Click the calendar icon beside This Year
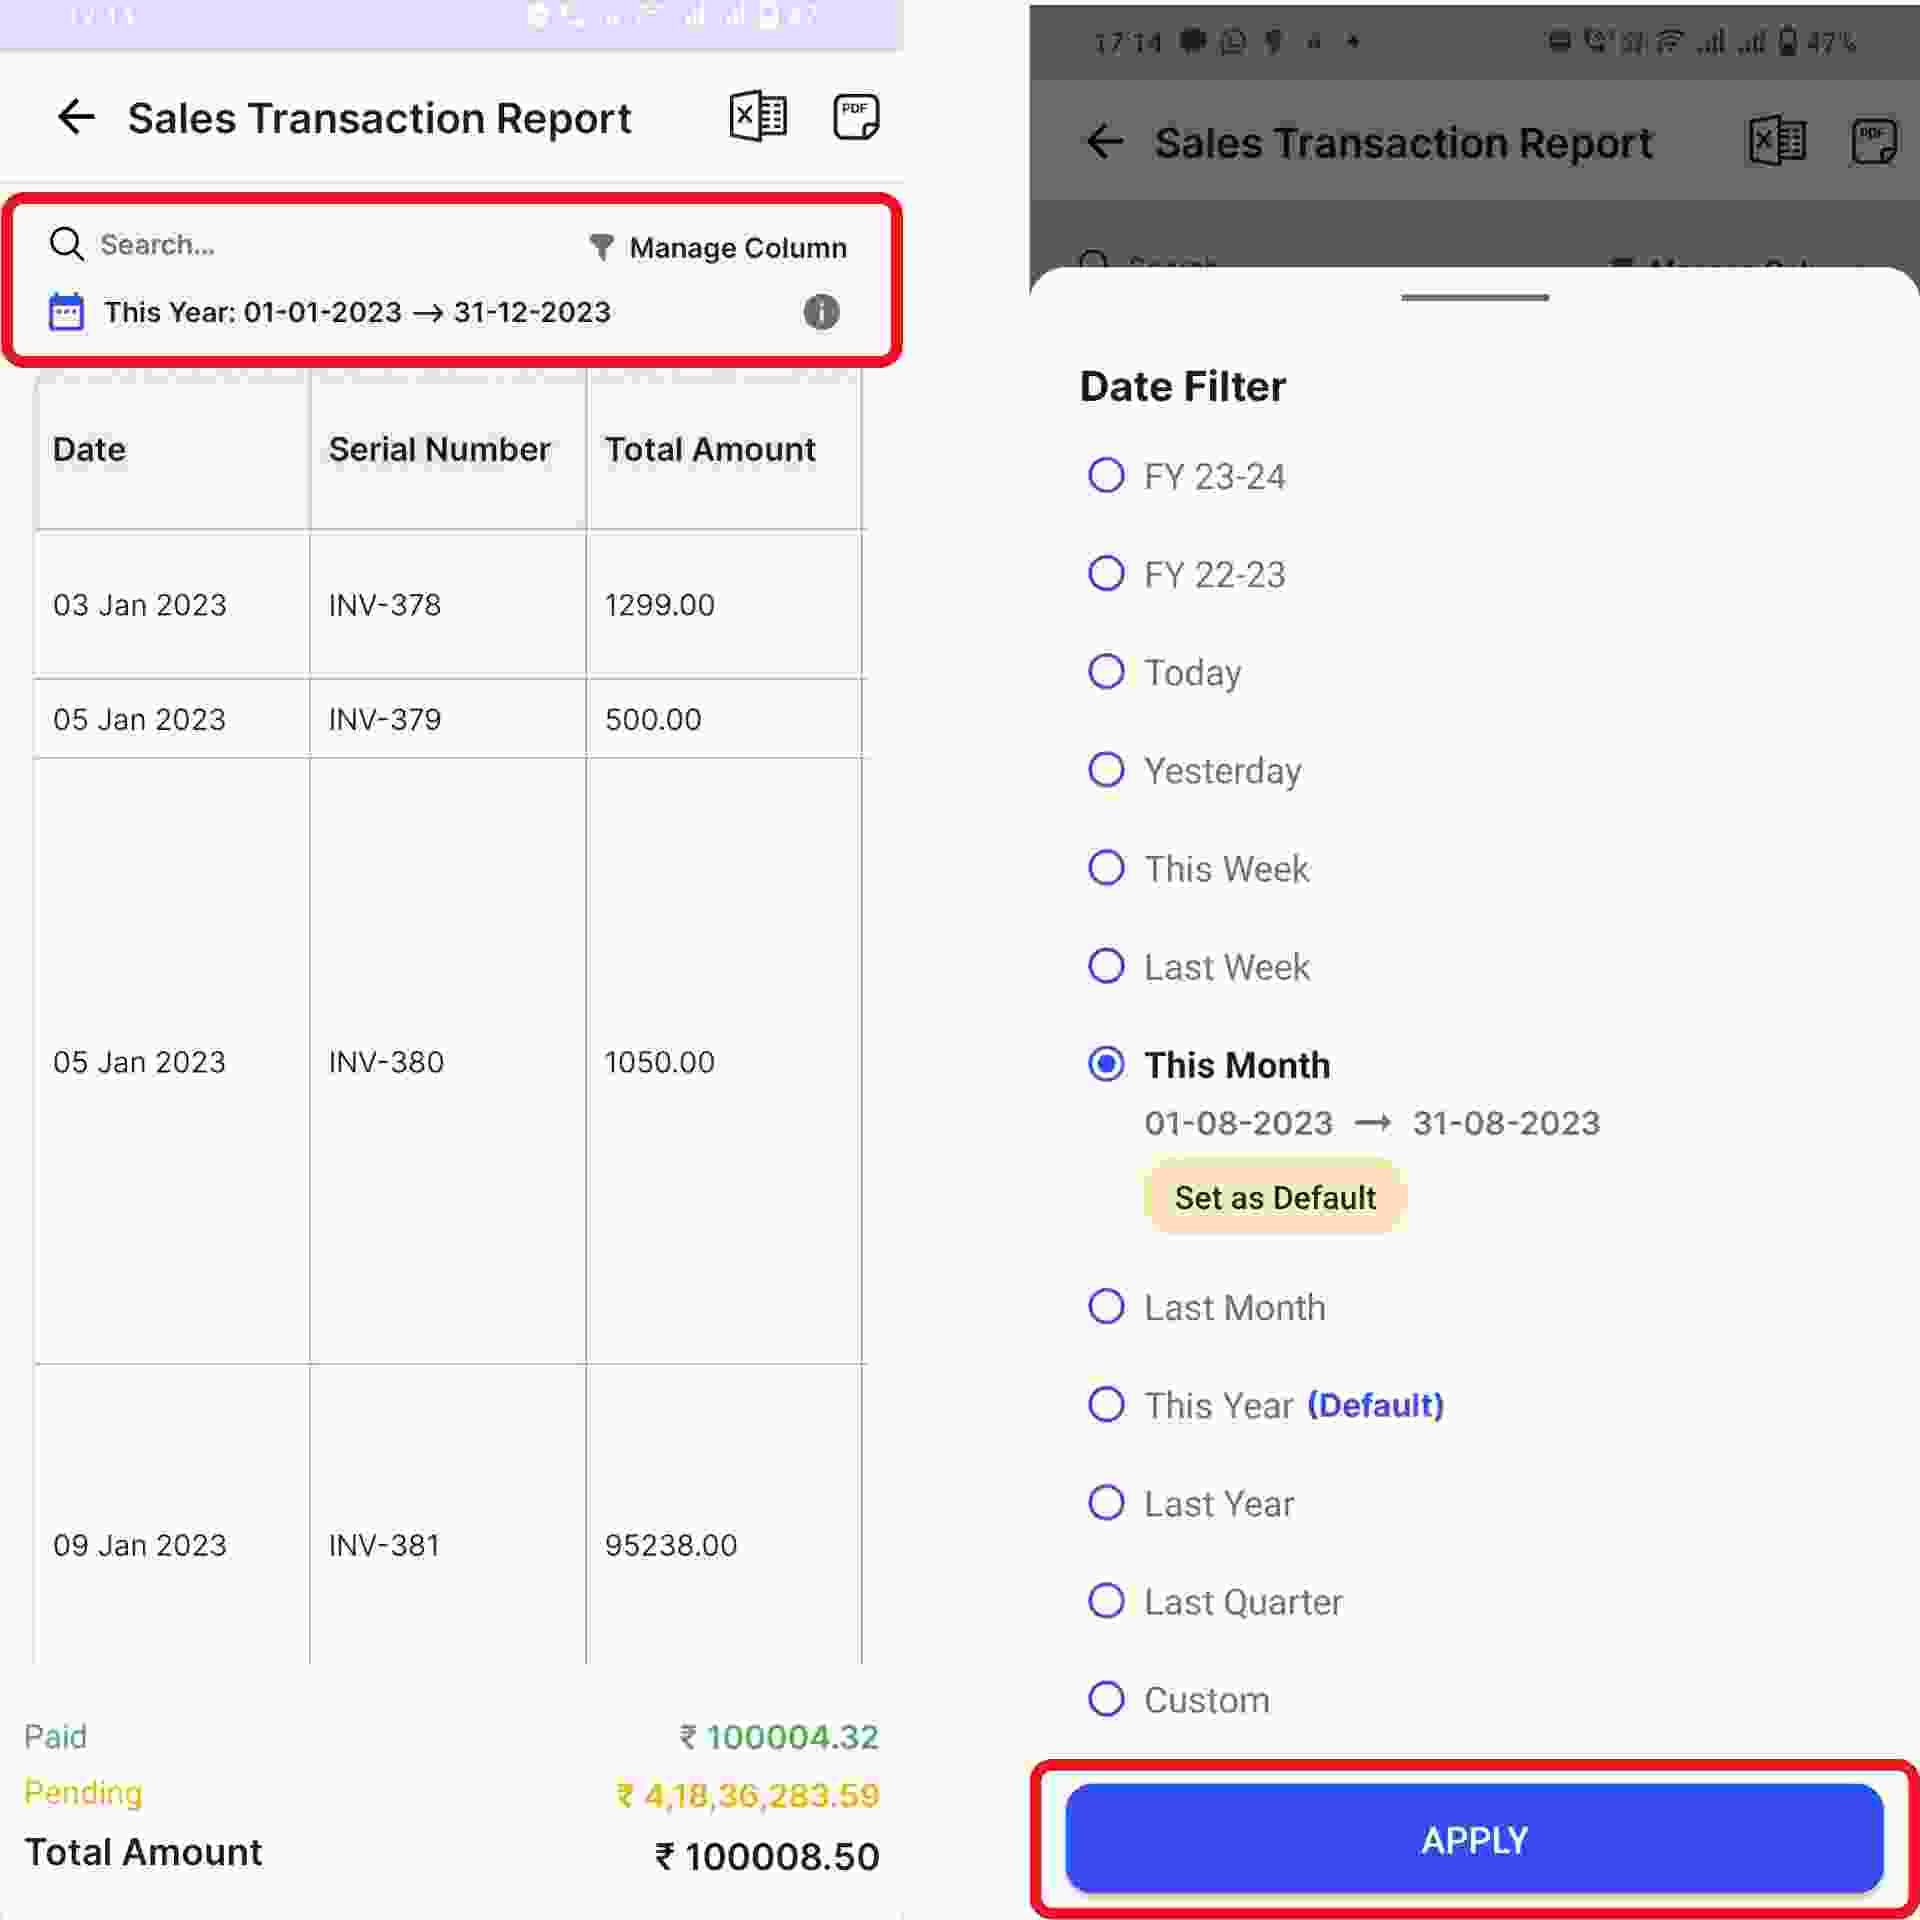 pos(66,313)
